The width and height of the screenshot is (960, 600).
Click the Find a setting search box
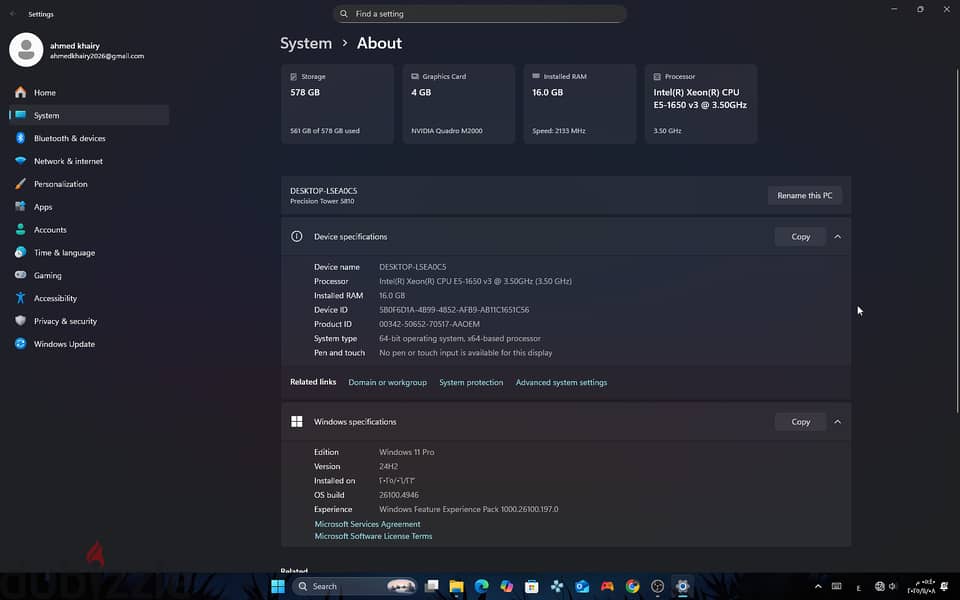(x=479, y=13)
